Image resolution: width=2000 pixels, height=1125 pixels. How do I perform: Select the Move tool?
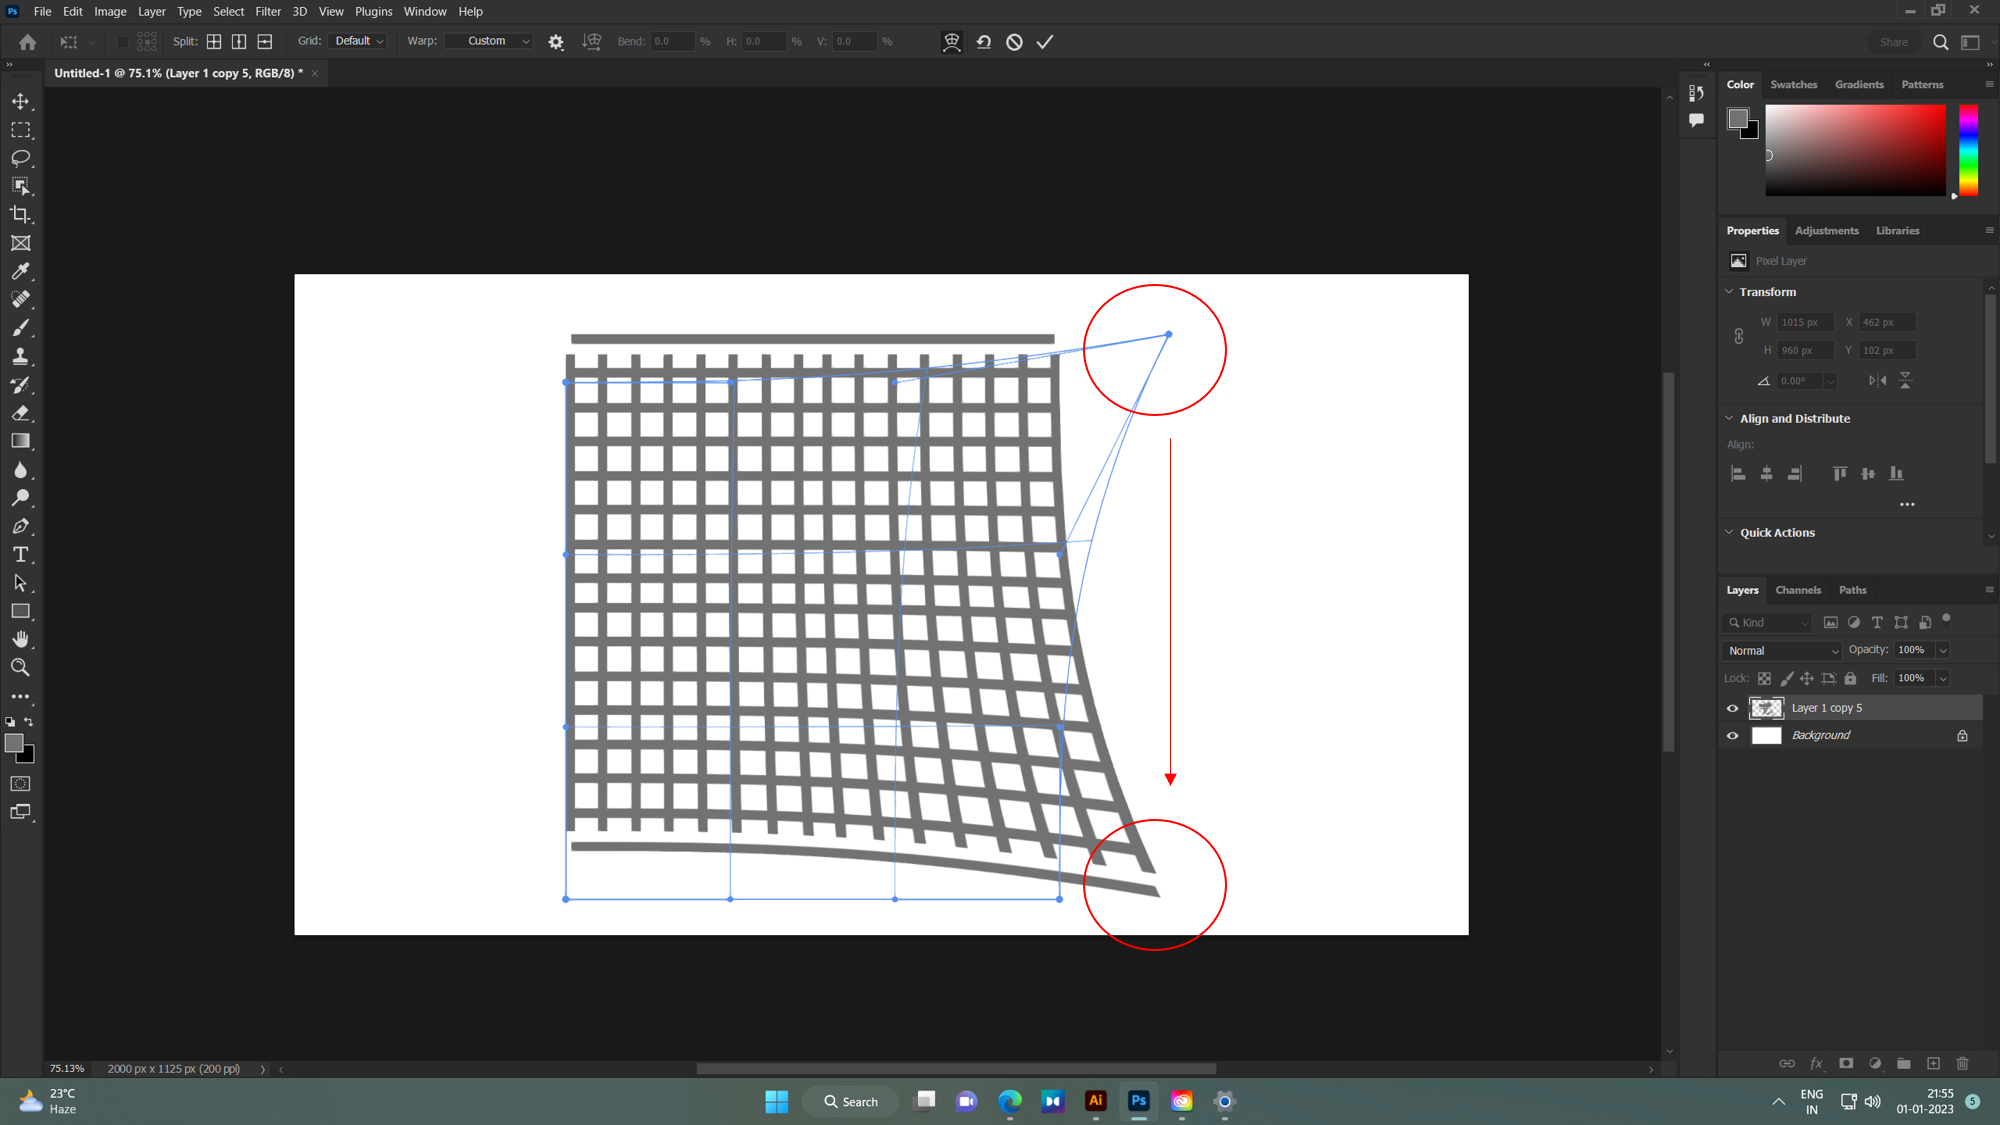[x=20, y=101]
